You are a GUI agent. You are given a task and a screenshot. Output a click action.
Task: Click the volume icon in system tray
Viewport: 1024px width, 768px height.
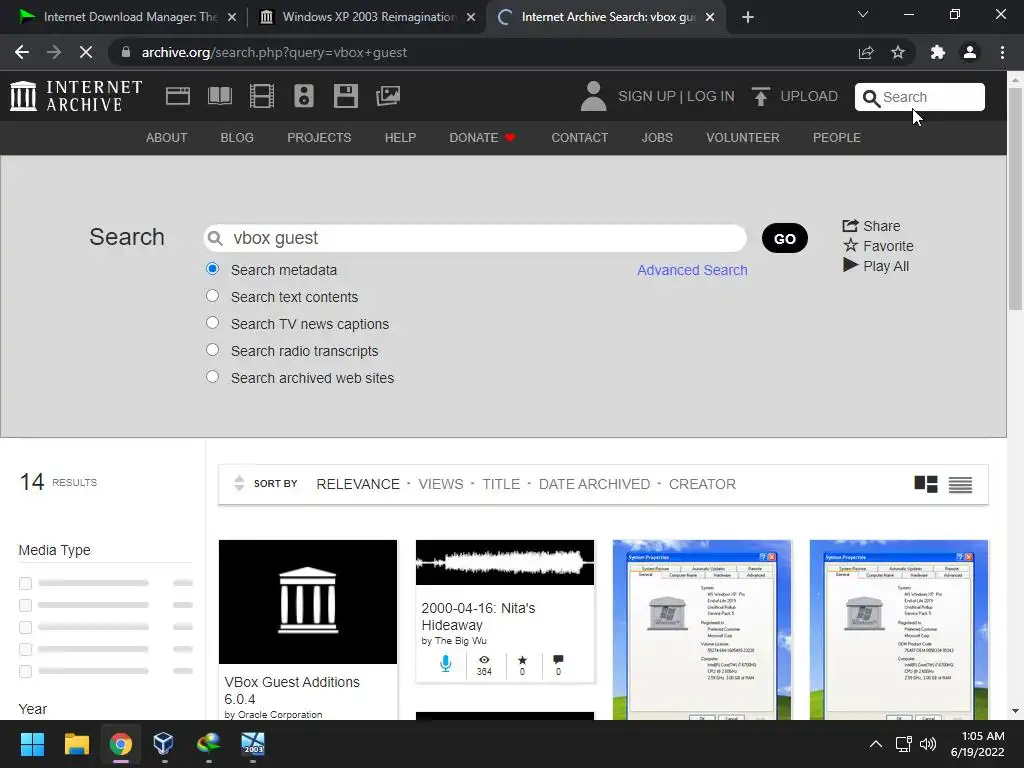(x=927, y=744)
